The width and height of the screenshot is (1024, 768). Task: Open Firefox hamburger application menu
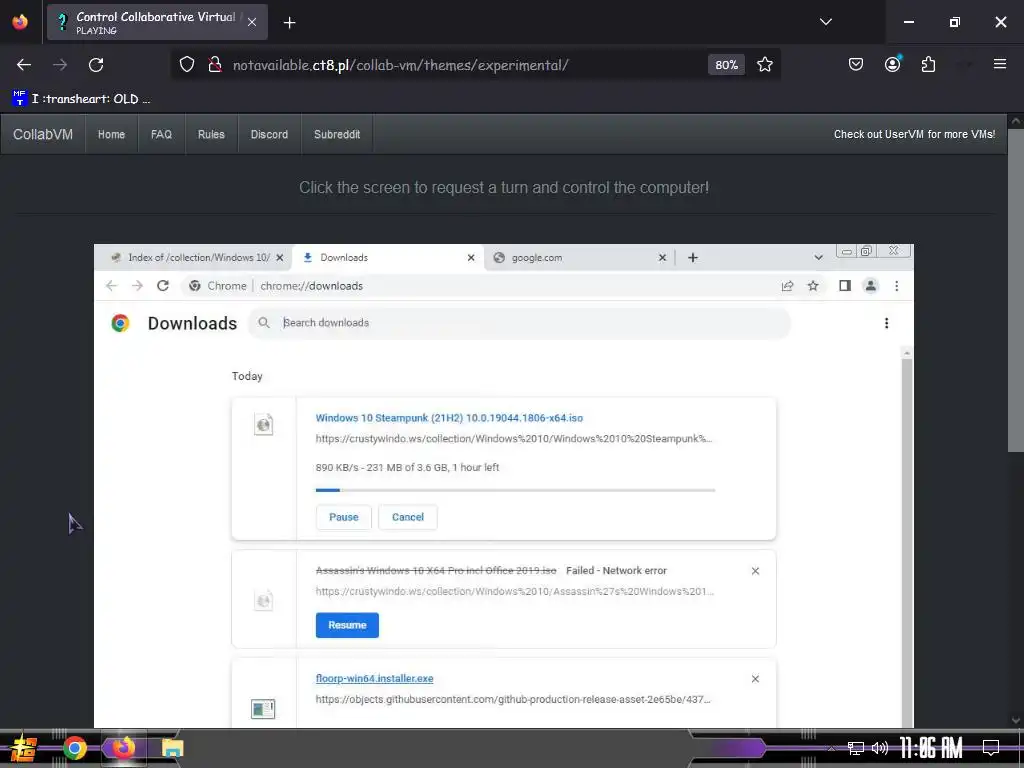pyautogui.click(x=1000, y=64)
